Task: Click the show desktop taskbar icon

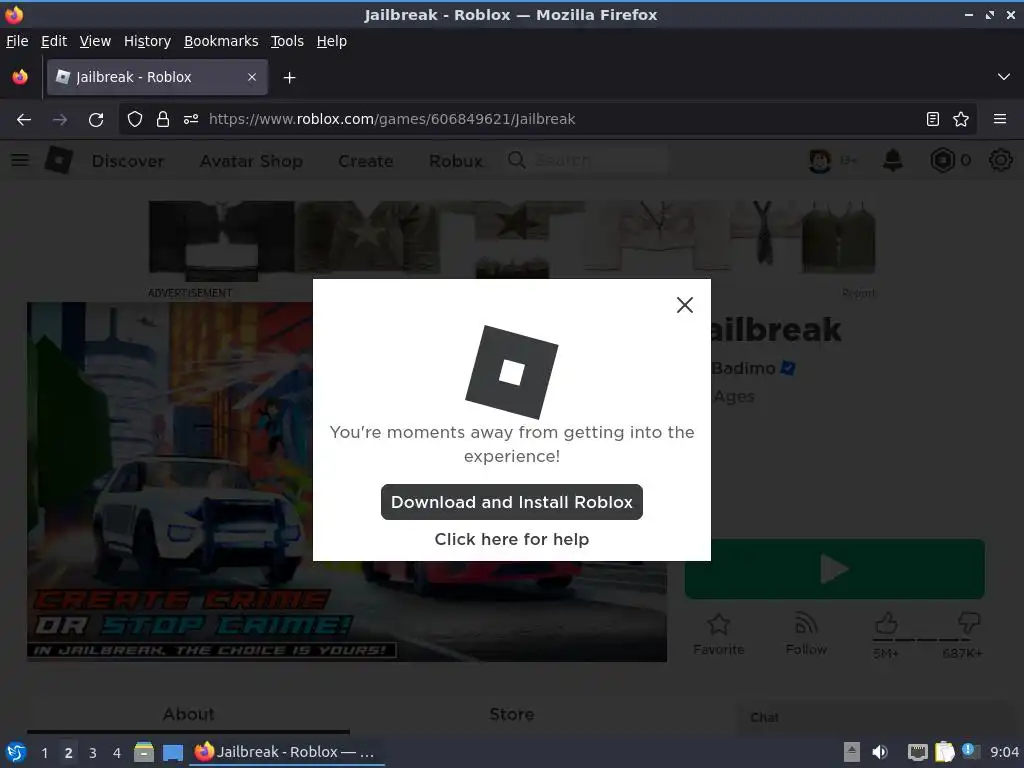Action: 172,752
